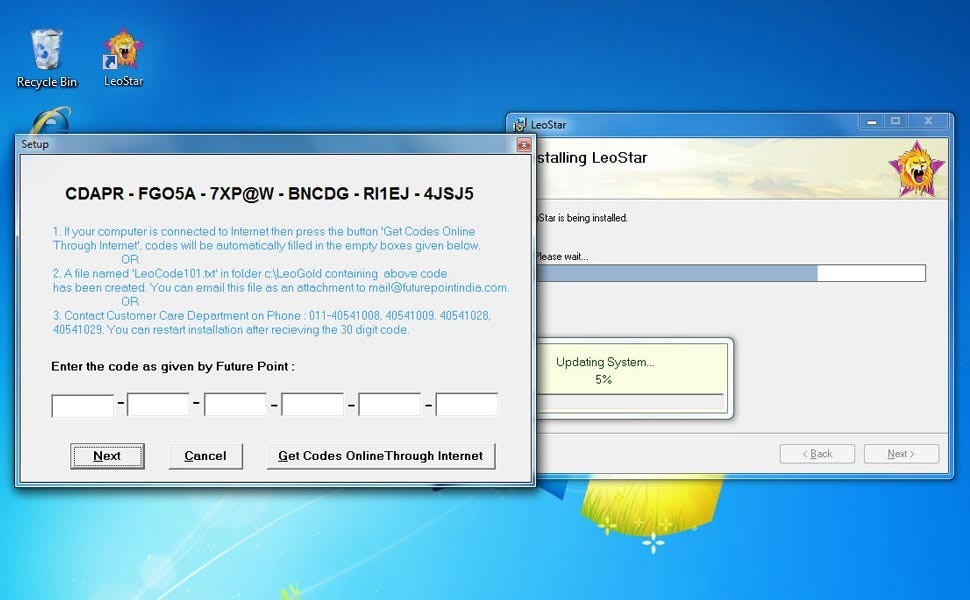The height and width of the screenshot is (600, 970).
Task: Click the 5% progress text
Action: 603,379
